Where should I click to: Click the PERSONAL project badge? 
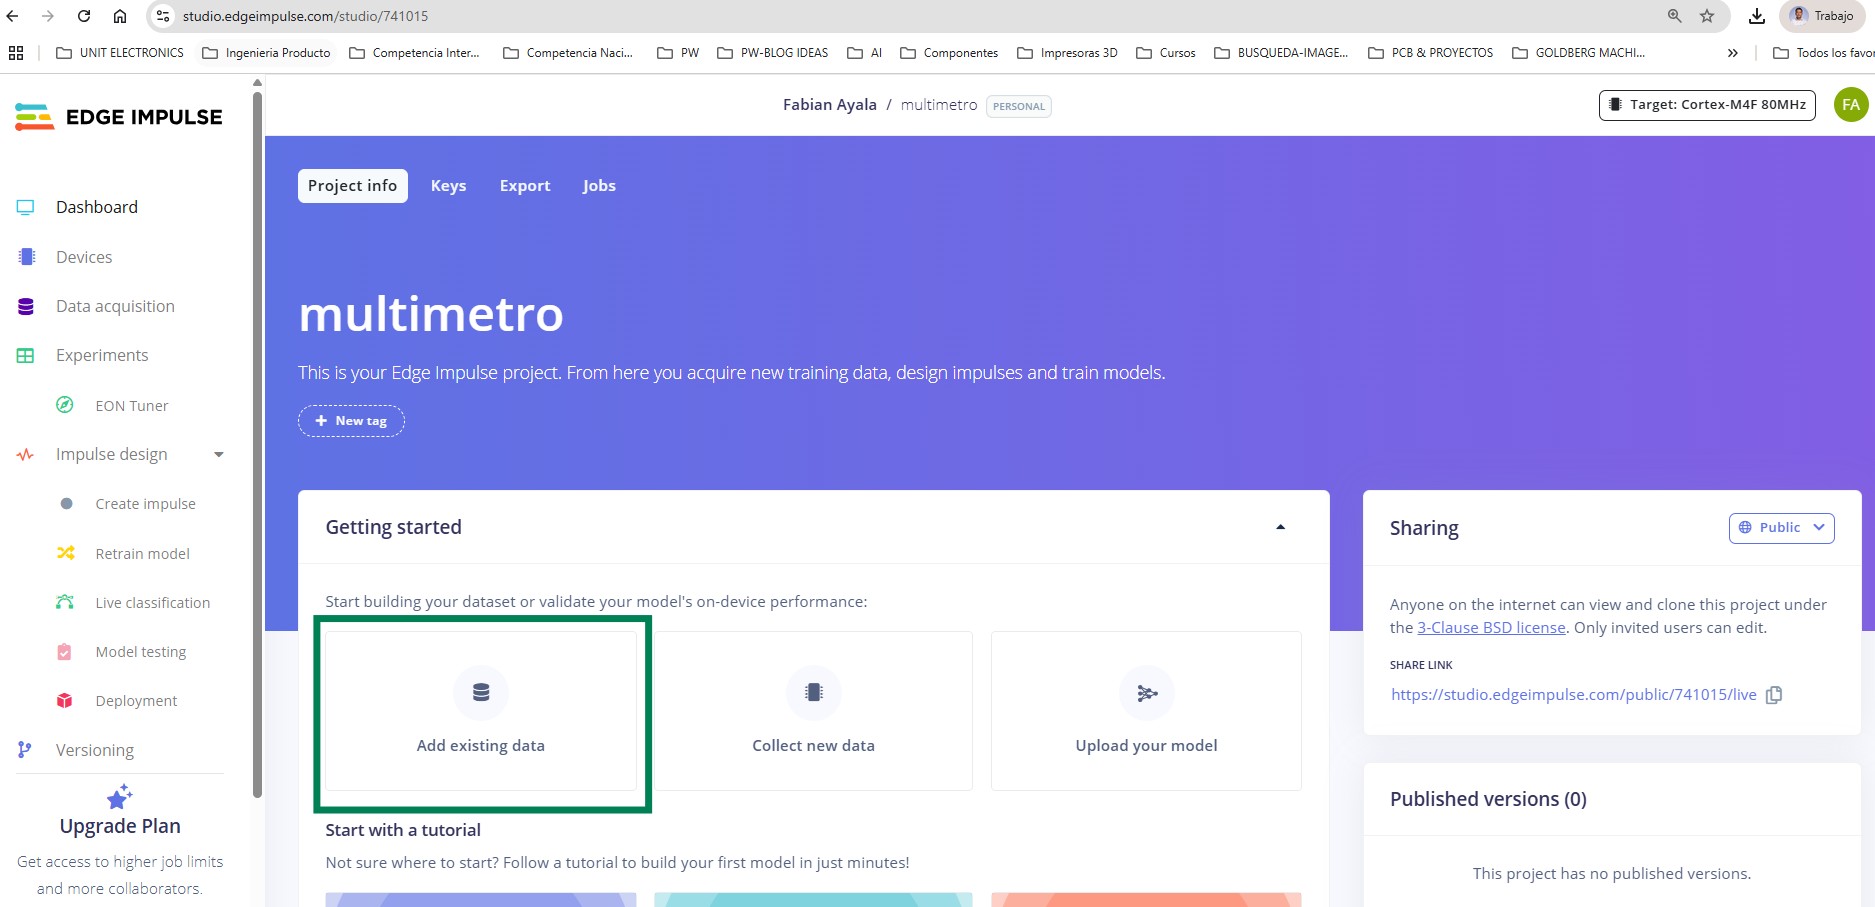[x=1019, y=106]
